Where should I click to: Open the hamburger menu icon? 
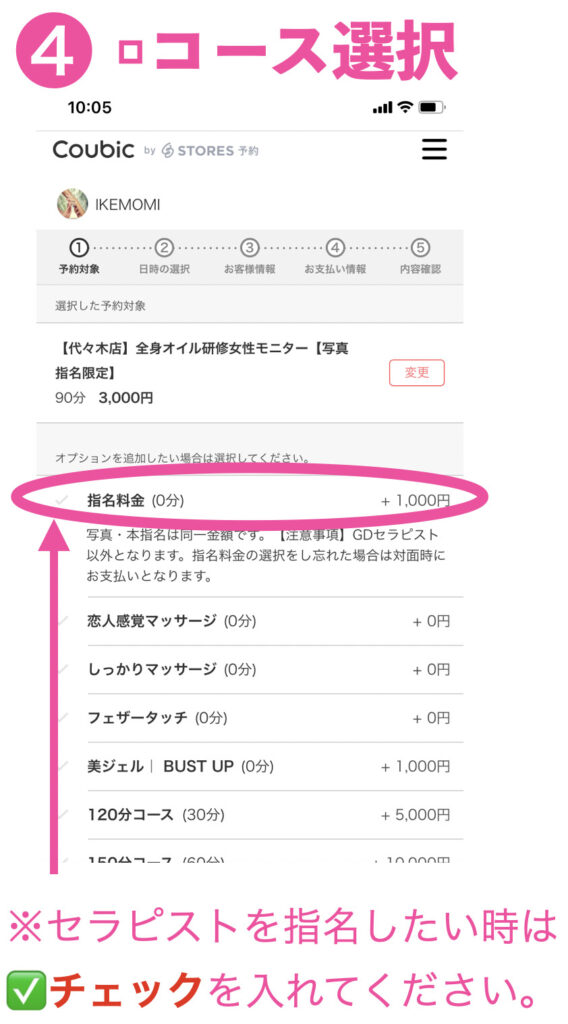[434, 149]
